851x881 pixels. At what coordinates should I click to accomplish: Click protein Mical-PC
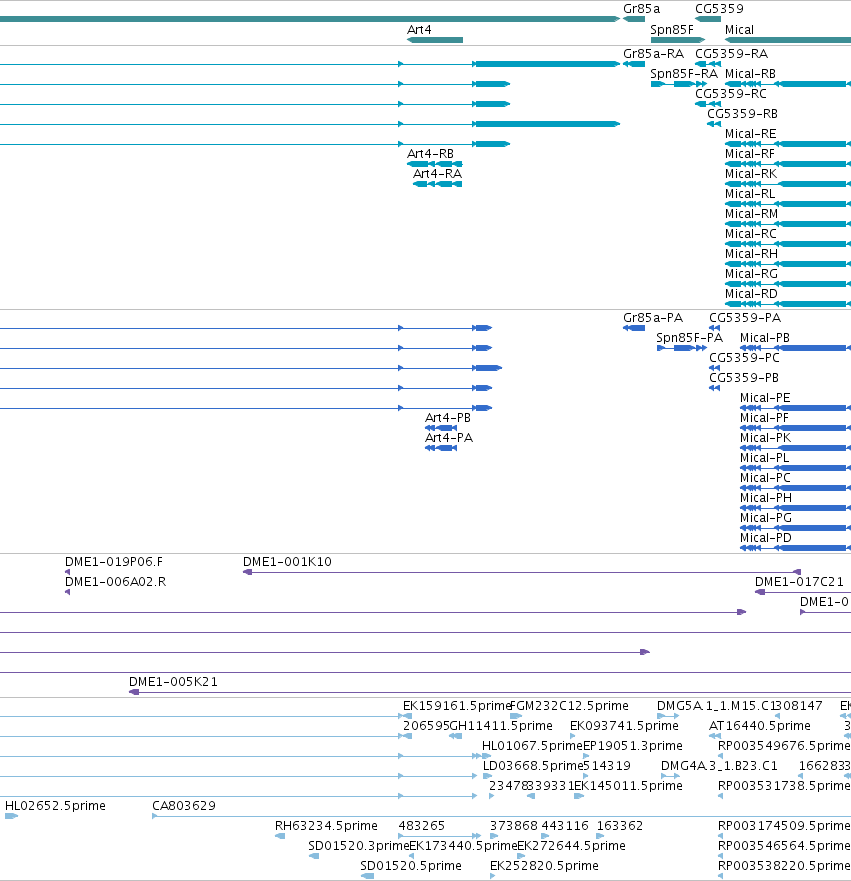coord(795,488)
